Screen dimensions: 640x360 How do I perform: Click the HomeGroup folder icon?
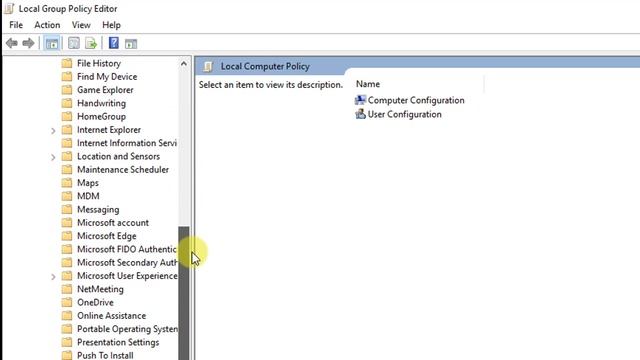point(67,116)
